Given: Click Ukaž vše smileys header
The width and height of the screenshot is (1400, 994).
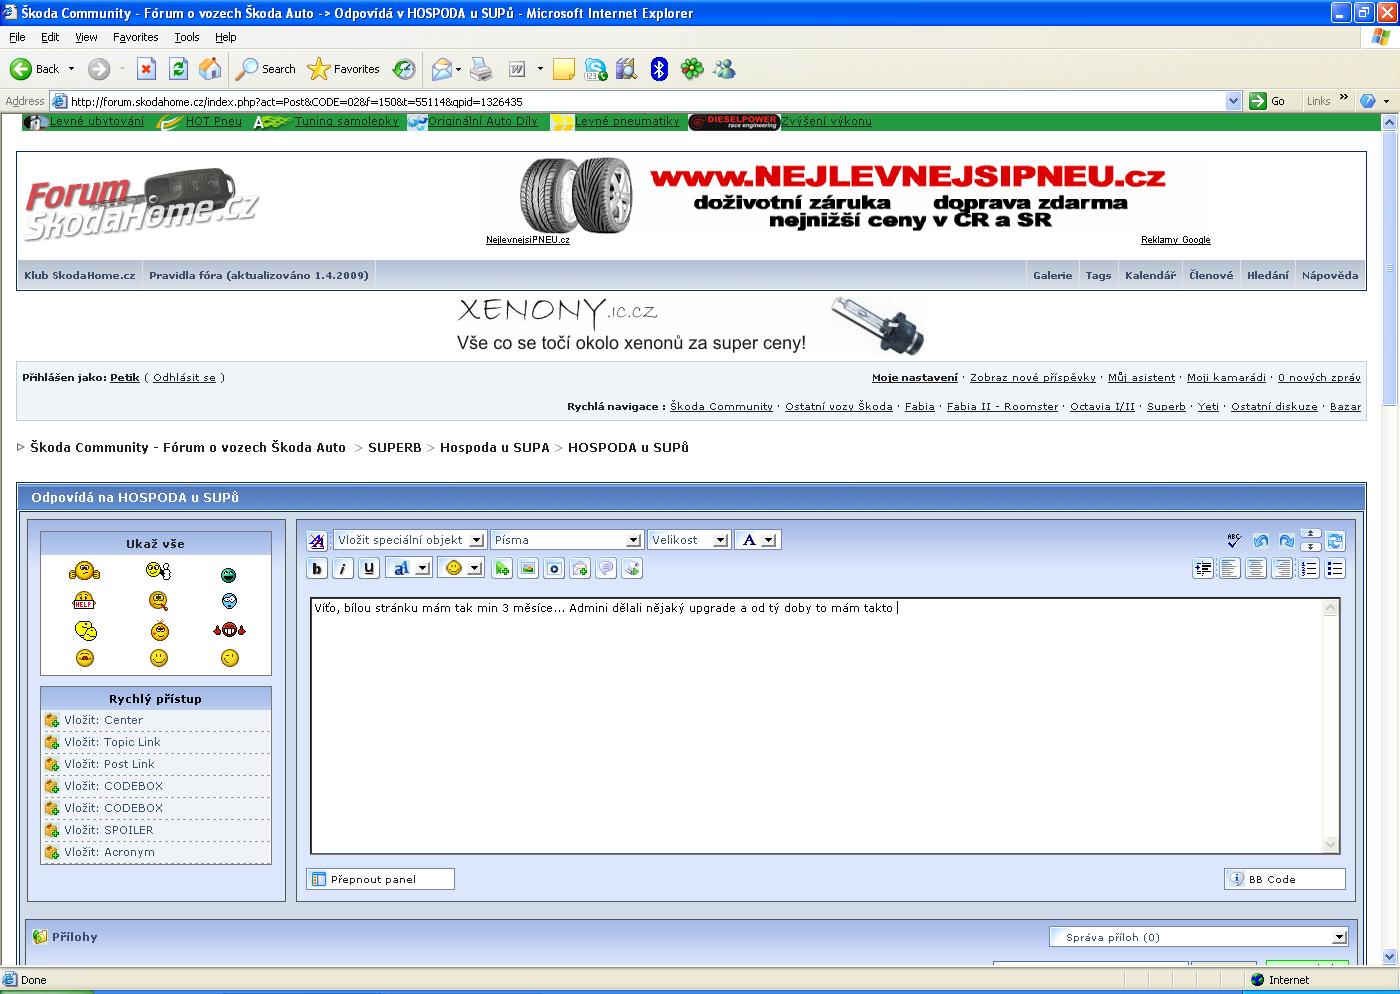Looking at the screenshot, I should click(155, 544).
